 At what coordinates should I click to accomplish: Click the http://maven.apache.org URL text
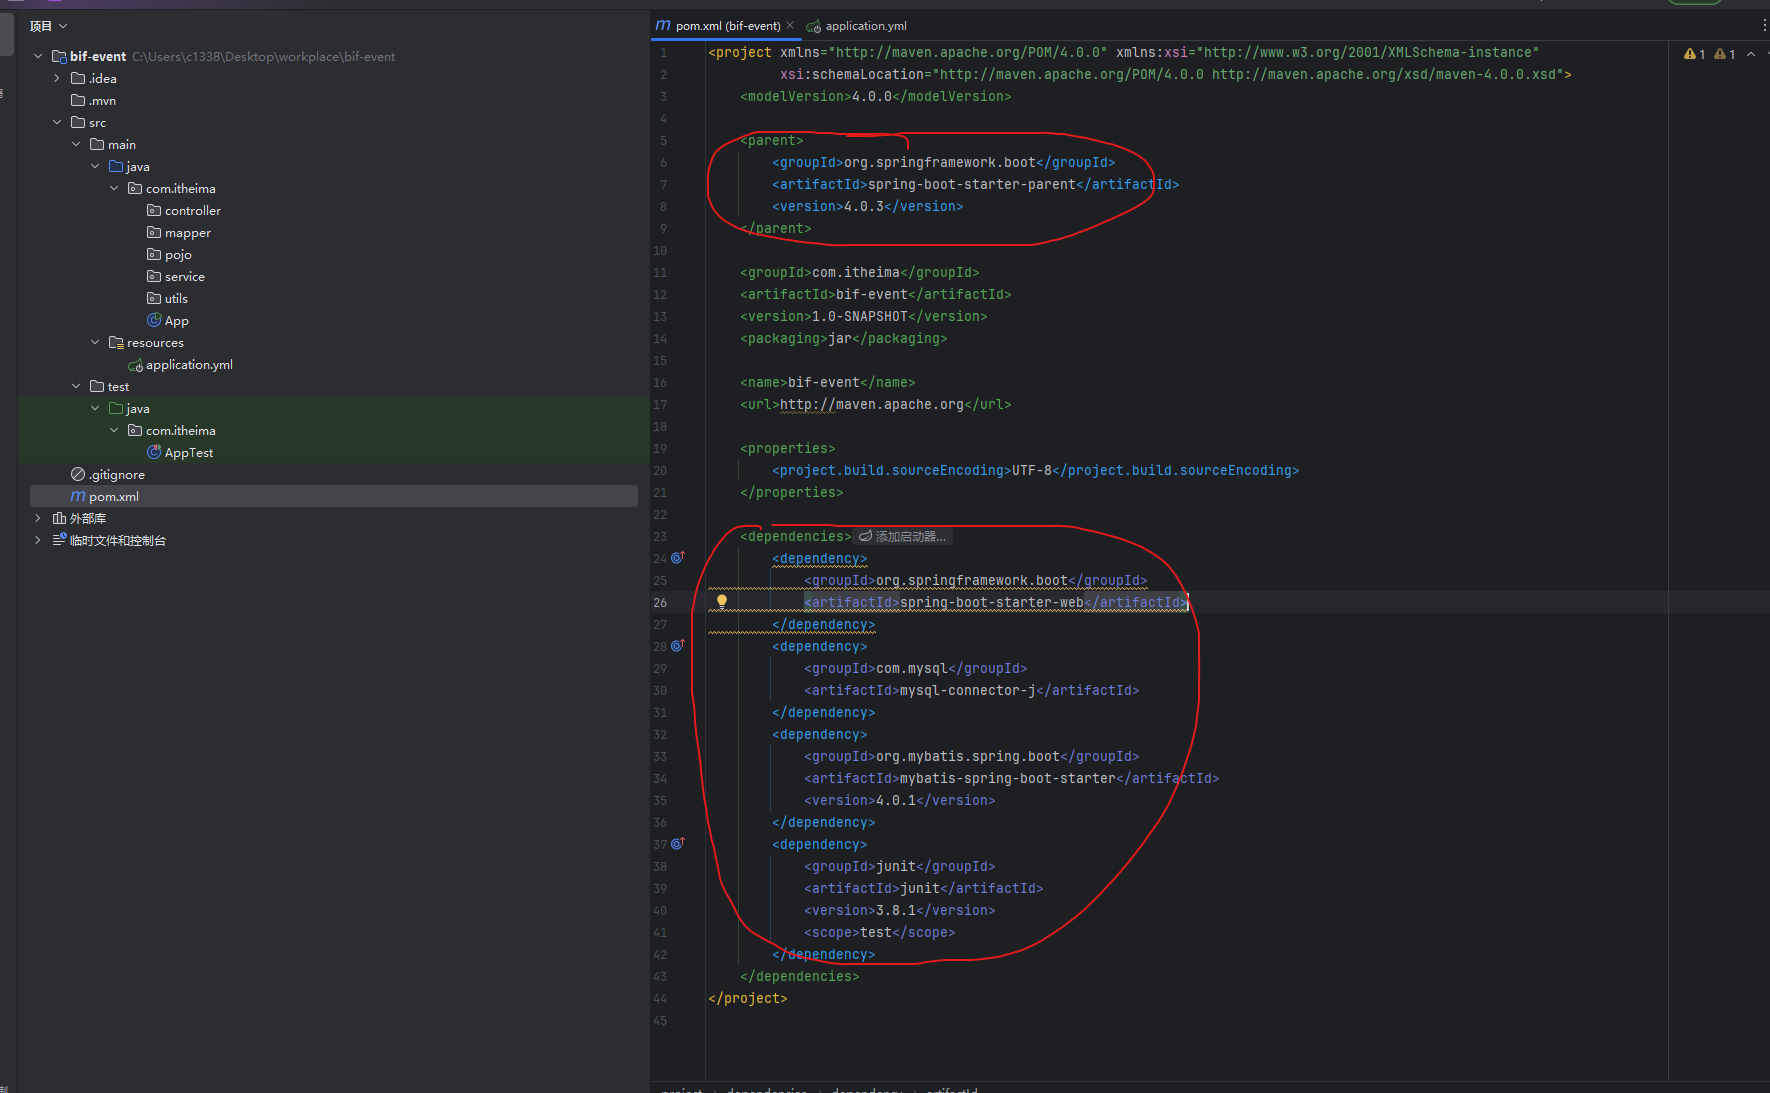872,405
